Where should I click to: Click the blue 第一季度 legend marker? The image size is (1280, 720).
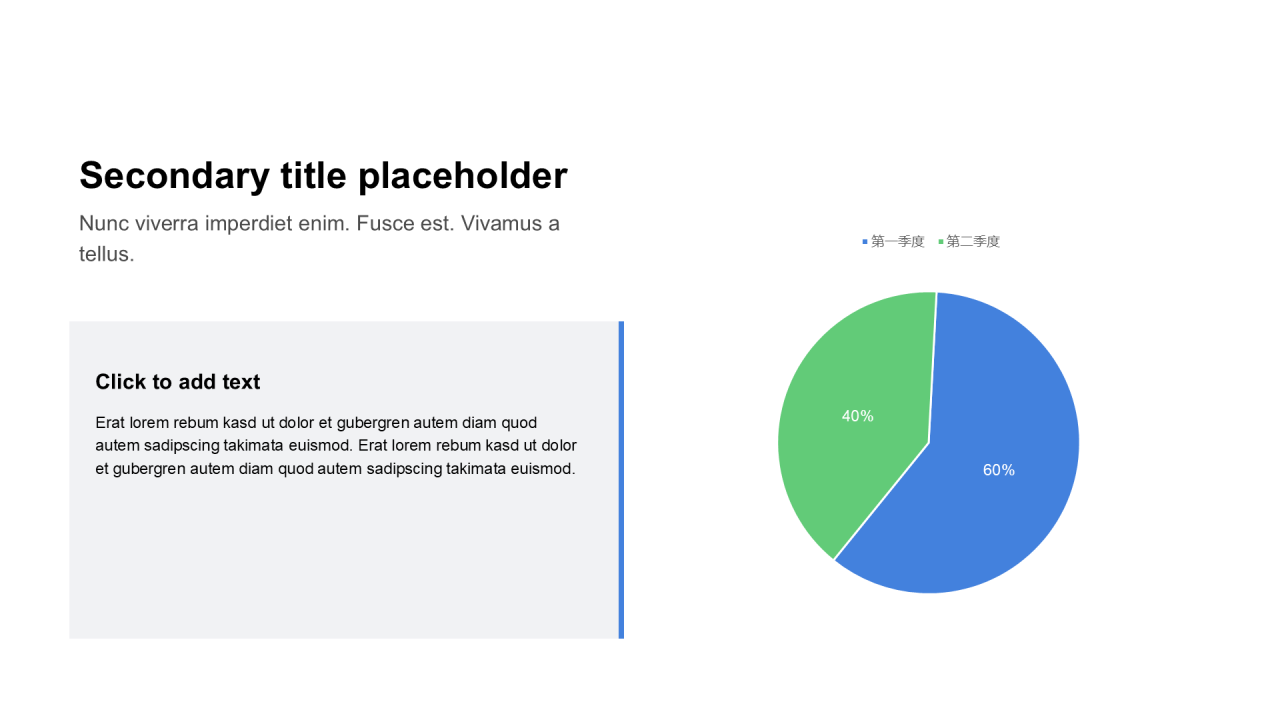coord(865,242)
